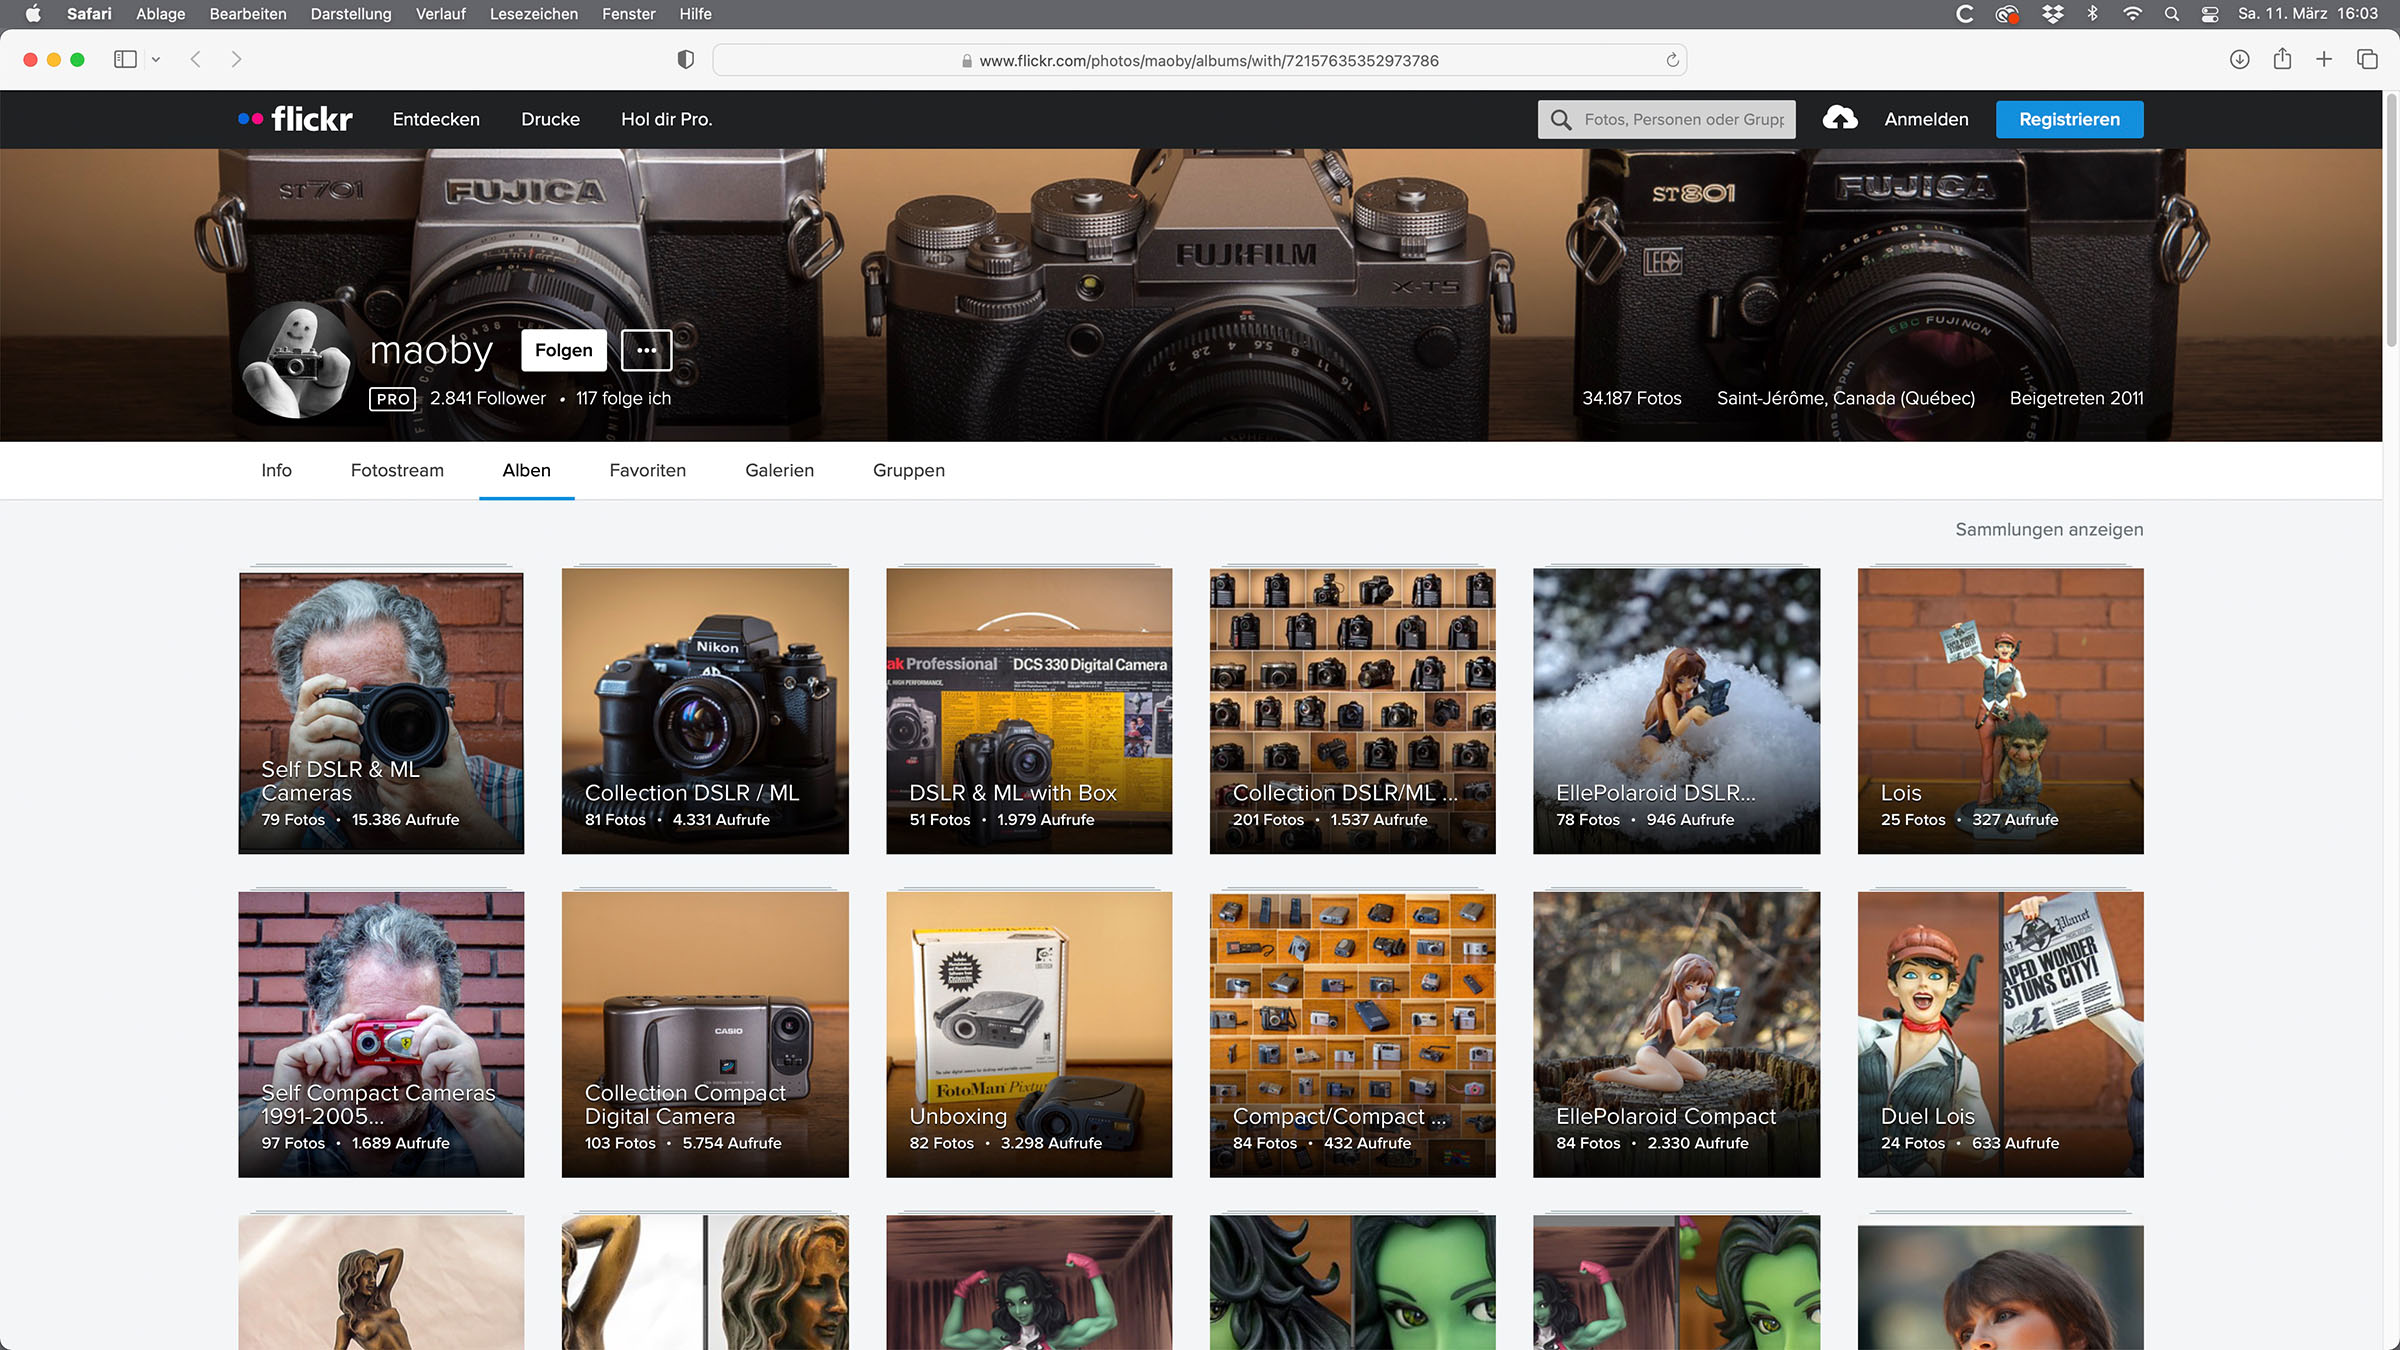The width and height of the screenshot is (2400, 1350).
Task: Click the Folgen button
Action: 564,350
